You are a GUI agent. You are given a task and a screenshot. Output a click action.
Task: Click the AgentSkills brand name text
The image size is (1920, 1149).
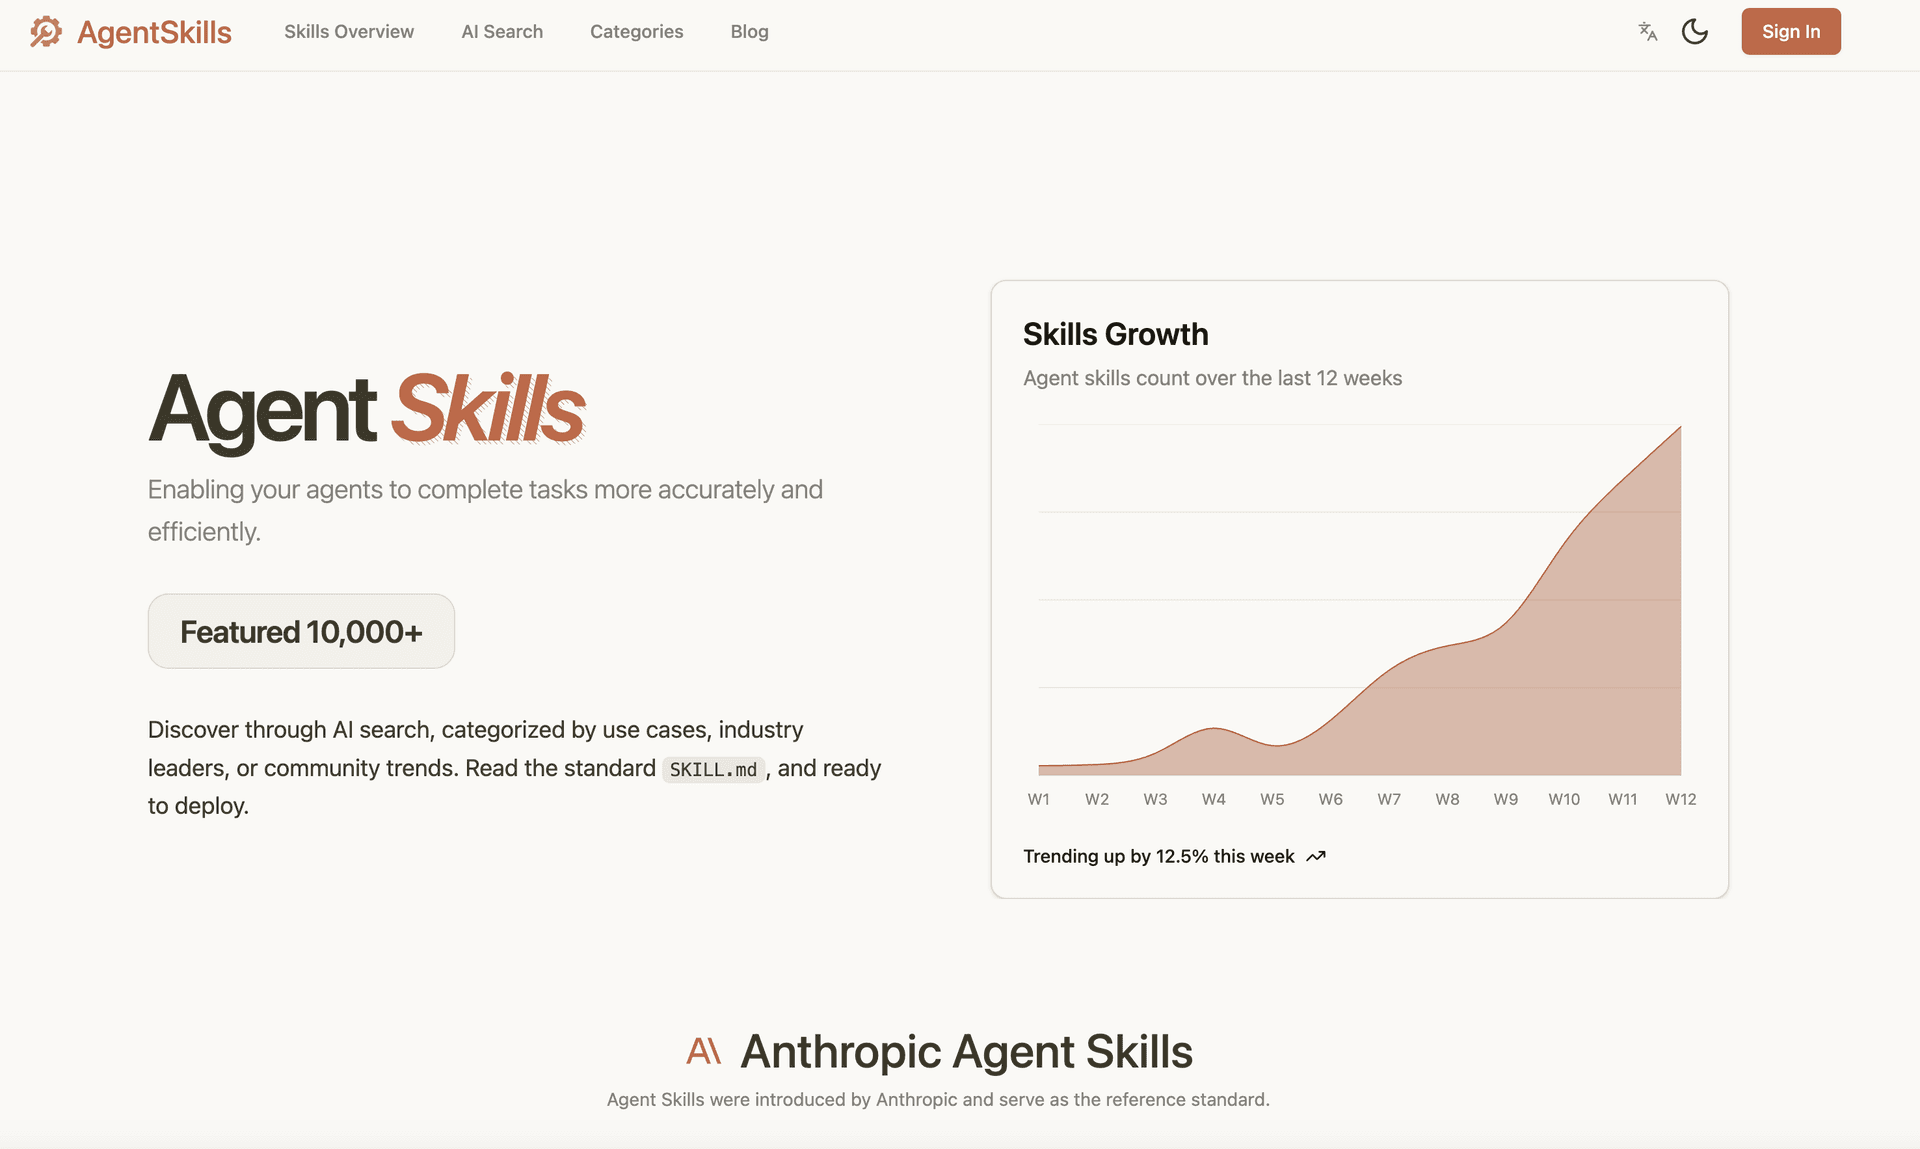tap(153, 32)
